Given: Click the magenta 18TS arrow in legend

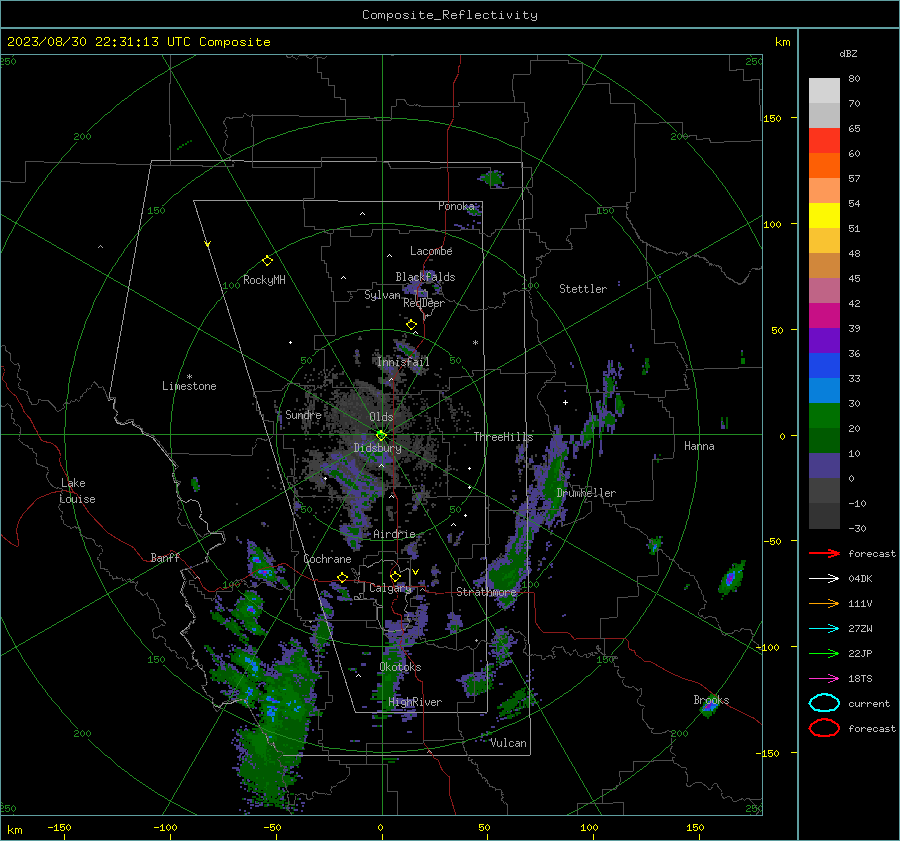Looking at the screenshot, I should (x=824, y=679).
